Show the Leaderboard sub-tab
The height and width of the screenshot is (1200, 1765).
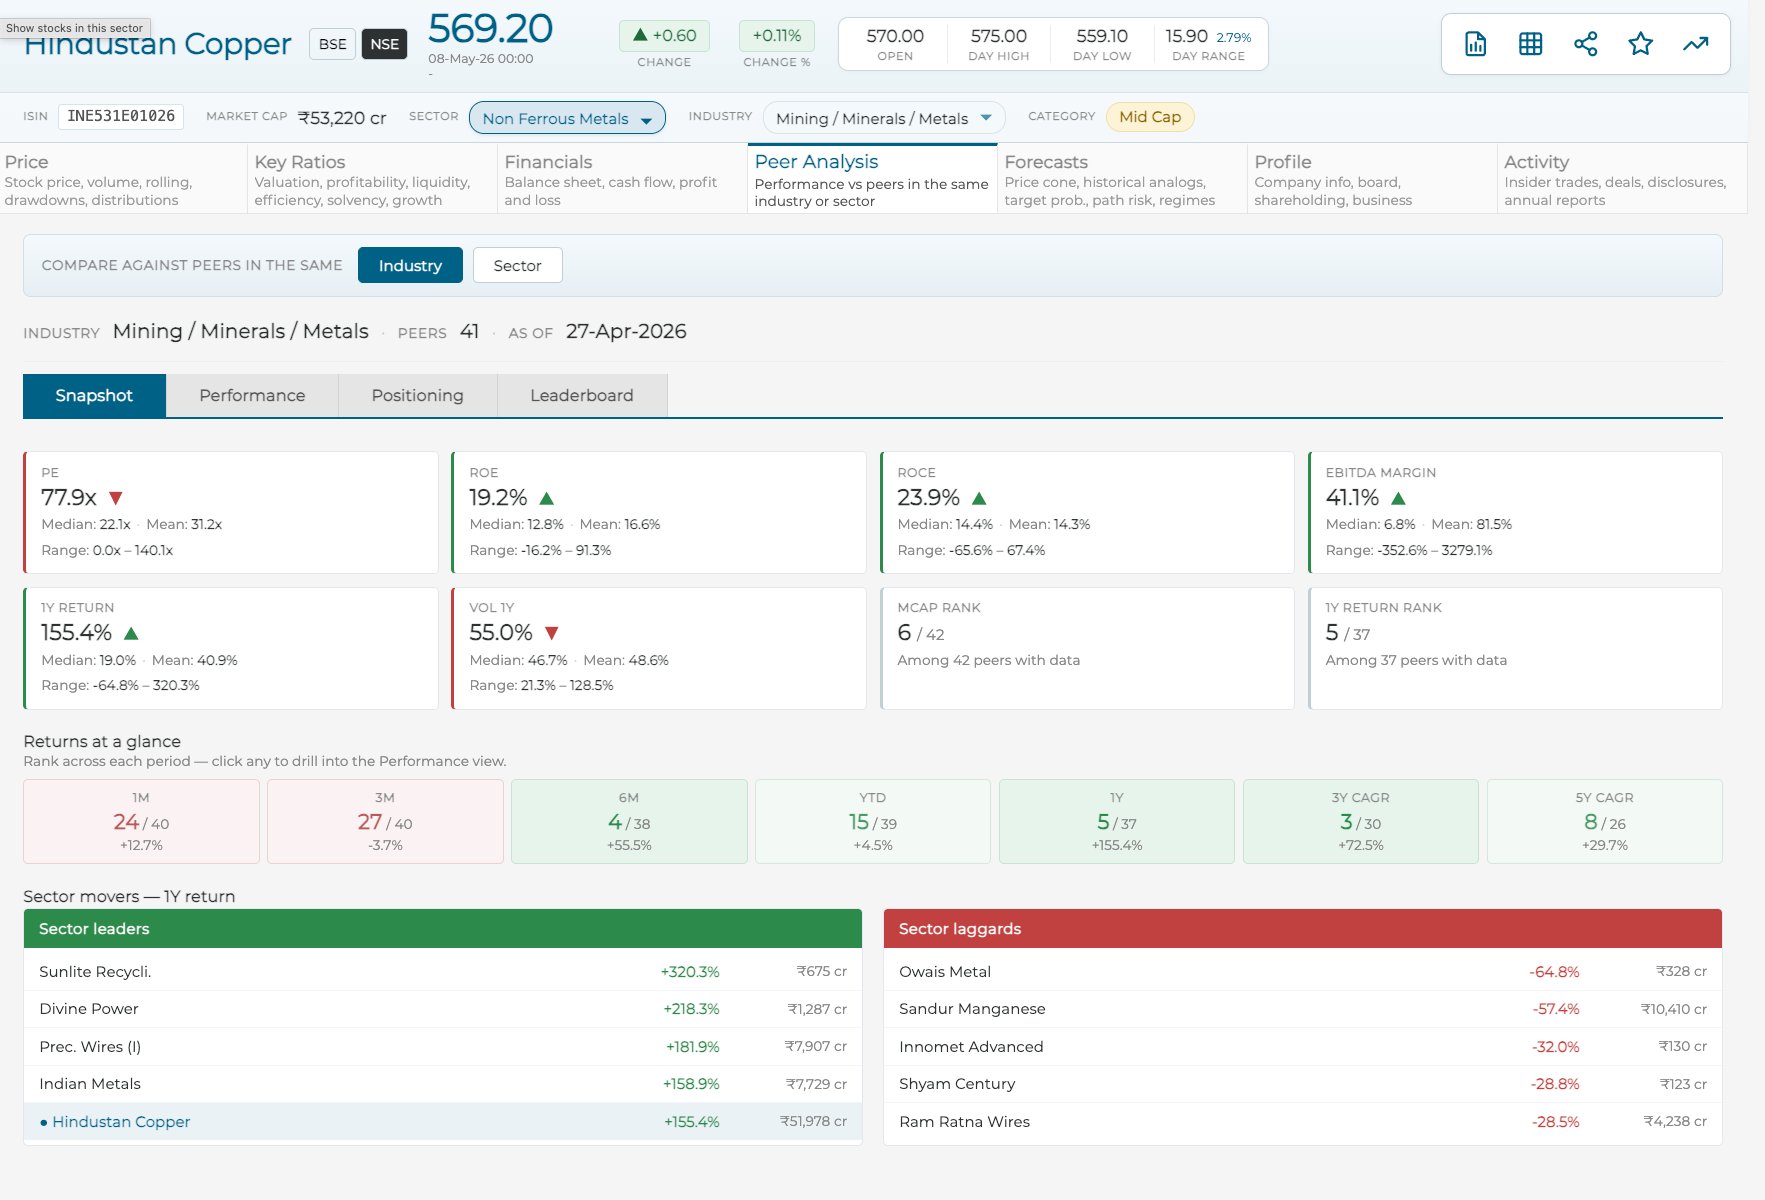click(x=582, y=396)
